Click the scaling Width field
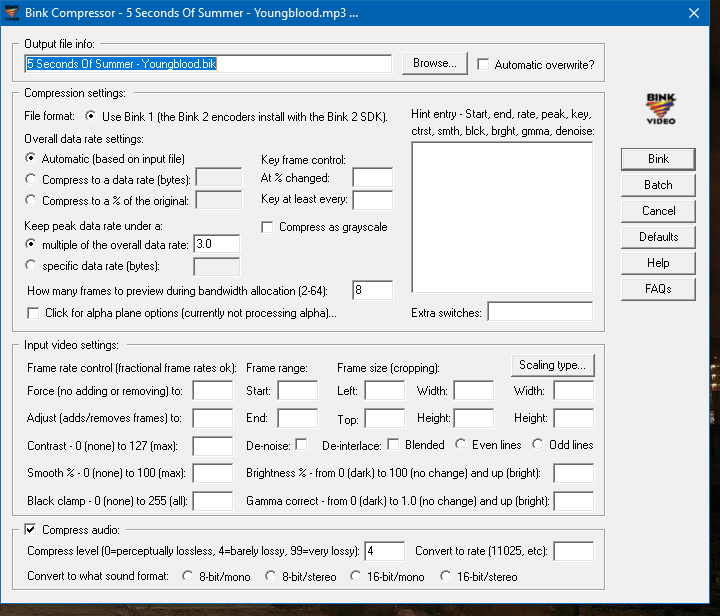Viewport: 720px width, 616px height. (574, 391)
